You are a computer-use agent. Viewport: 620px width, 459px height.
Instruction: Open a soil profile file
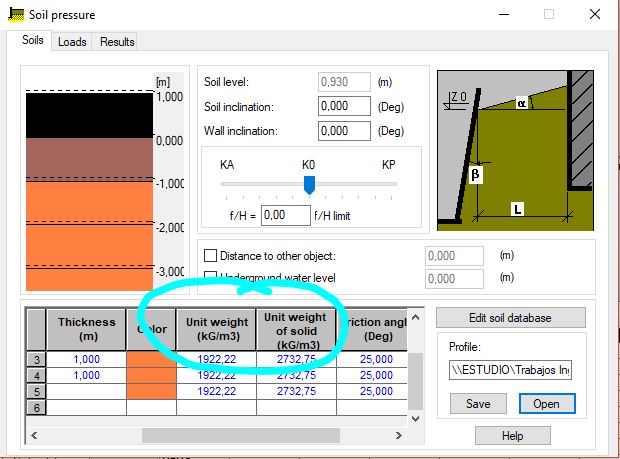point(547,404)
